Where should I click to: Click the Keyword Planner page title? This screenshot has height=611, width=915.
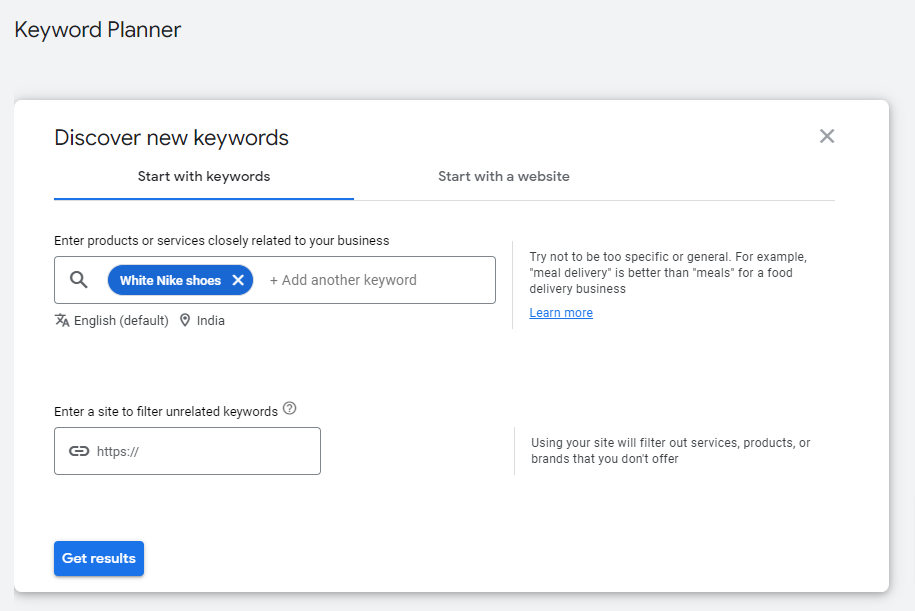tap(97, 30)
